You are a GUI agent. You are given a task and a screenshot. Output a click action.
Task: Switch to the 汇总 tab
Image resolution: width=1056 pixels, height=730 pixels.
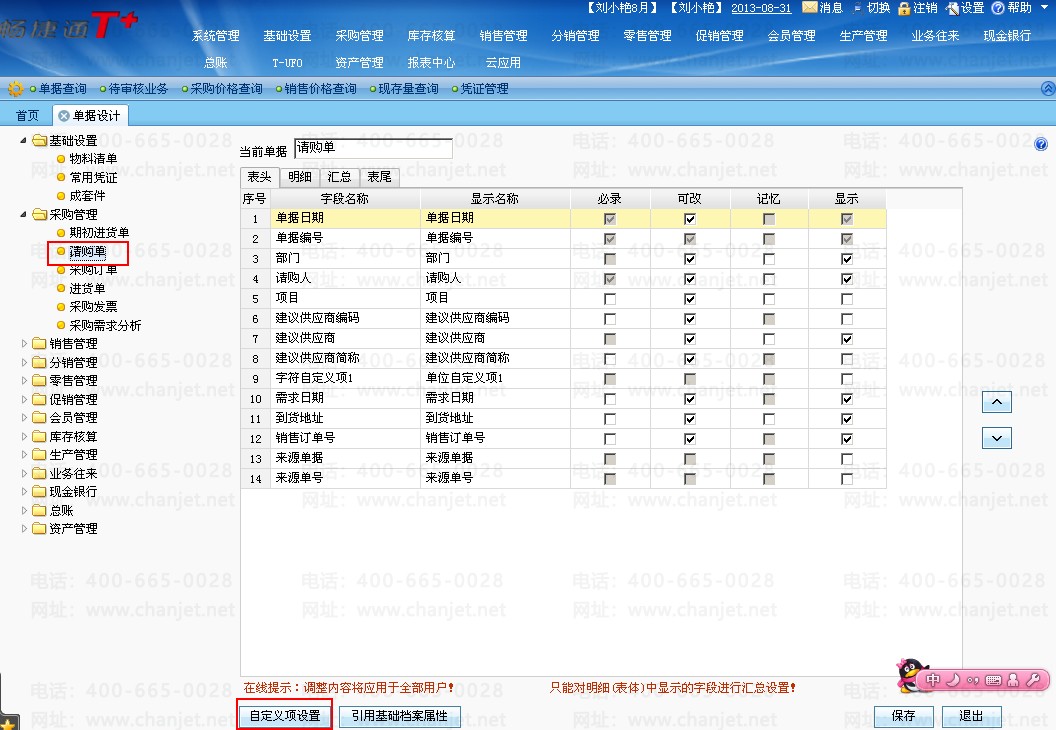[339, 177]
